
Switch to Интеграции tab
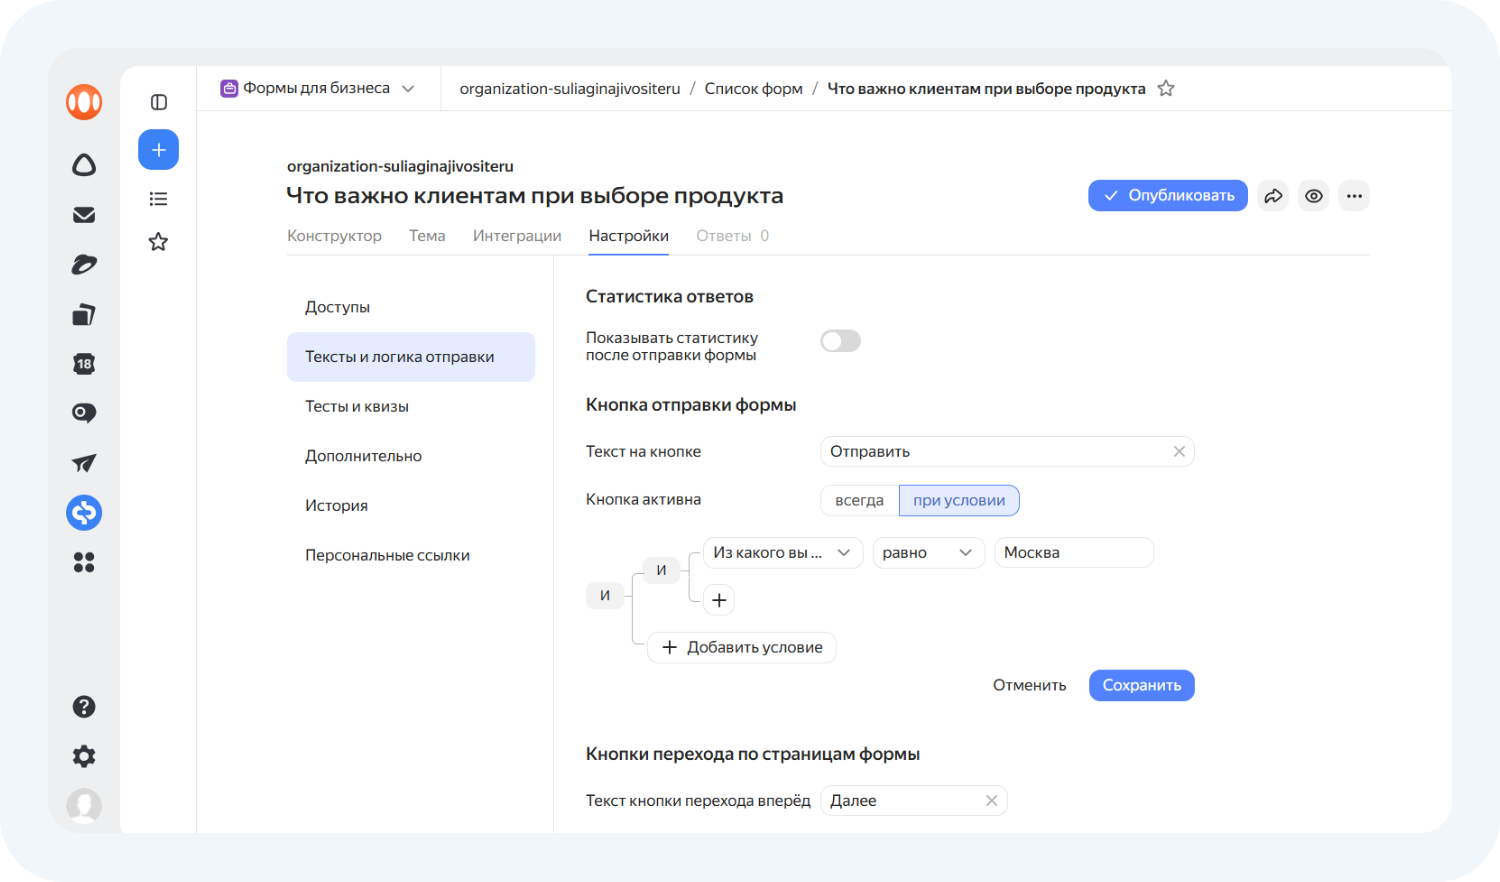[517, 236]
